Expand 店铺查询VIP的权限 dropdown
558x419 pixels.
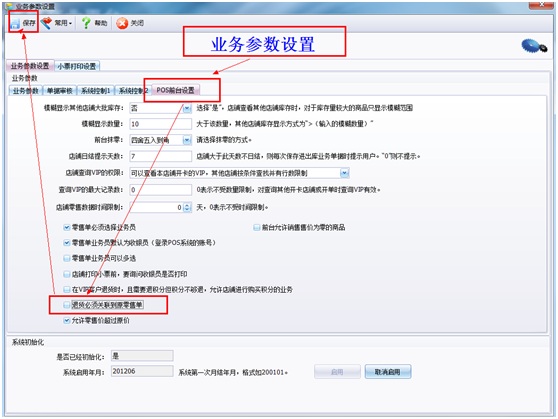point(344,173)
